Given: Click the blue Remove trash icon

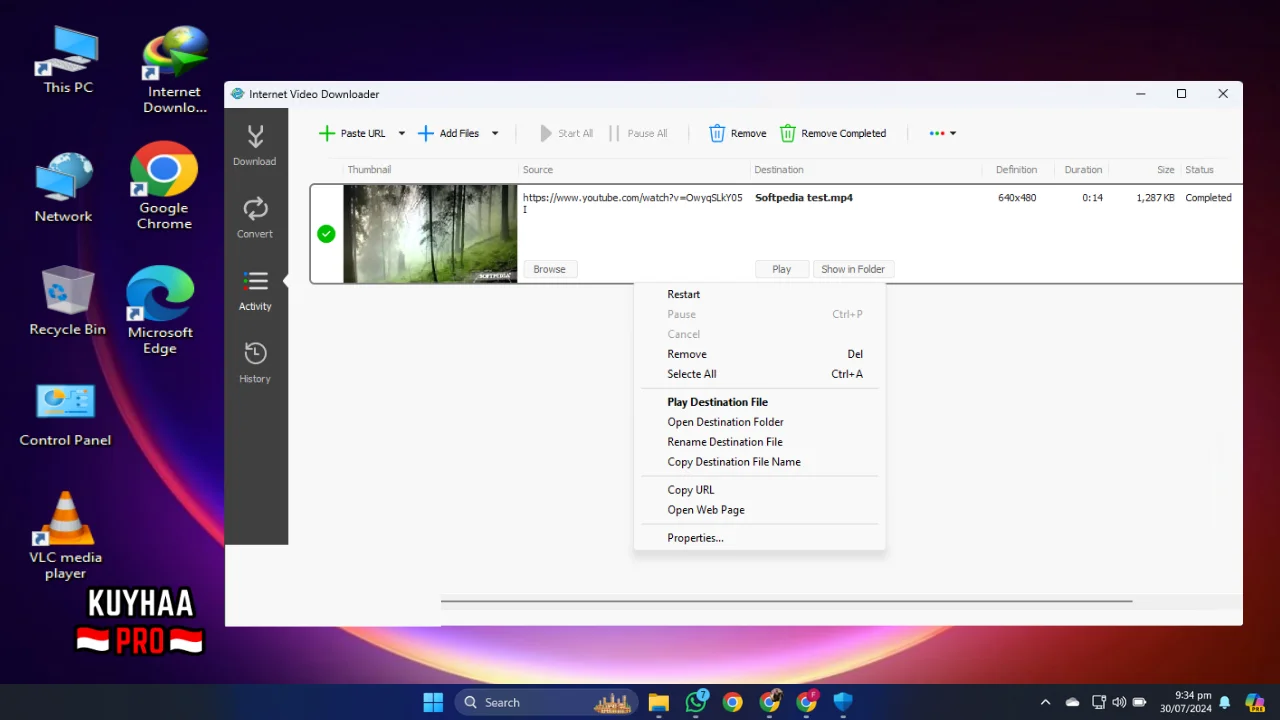Looking at the screenshot, I should 717,133.
